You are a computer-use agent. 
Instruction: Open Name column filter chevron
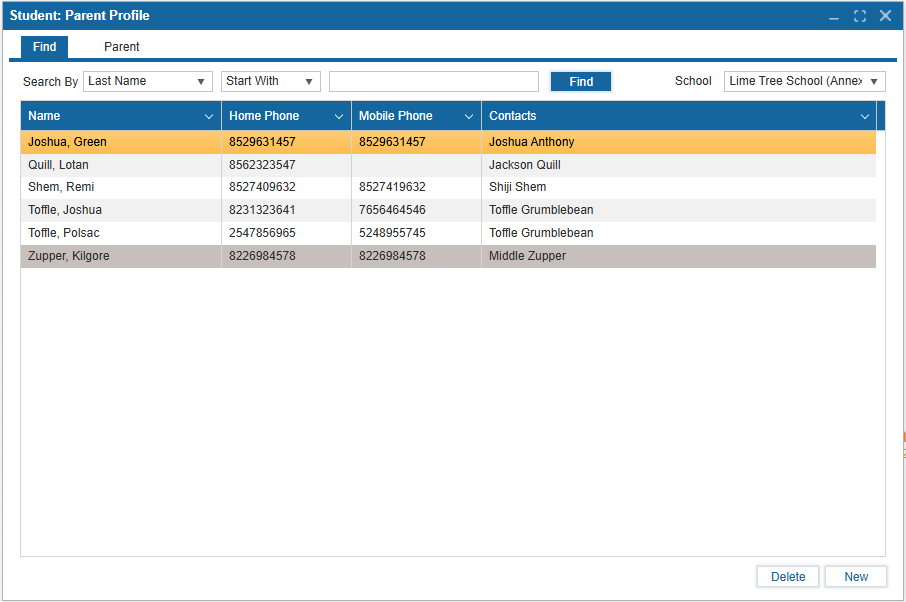click(x=209, y=117)
